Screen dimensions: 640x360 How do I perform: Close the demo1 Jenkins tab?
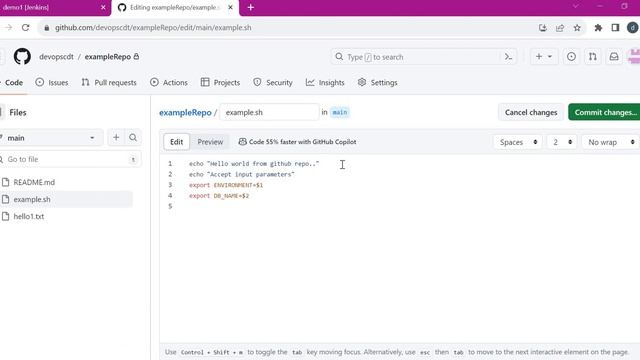(x=103, y=7)
